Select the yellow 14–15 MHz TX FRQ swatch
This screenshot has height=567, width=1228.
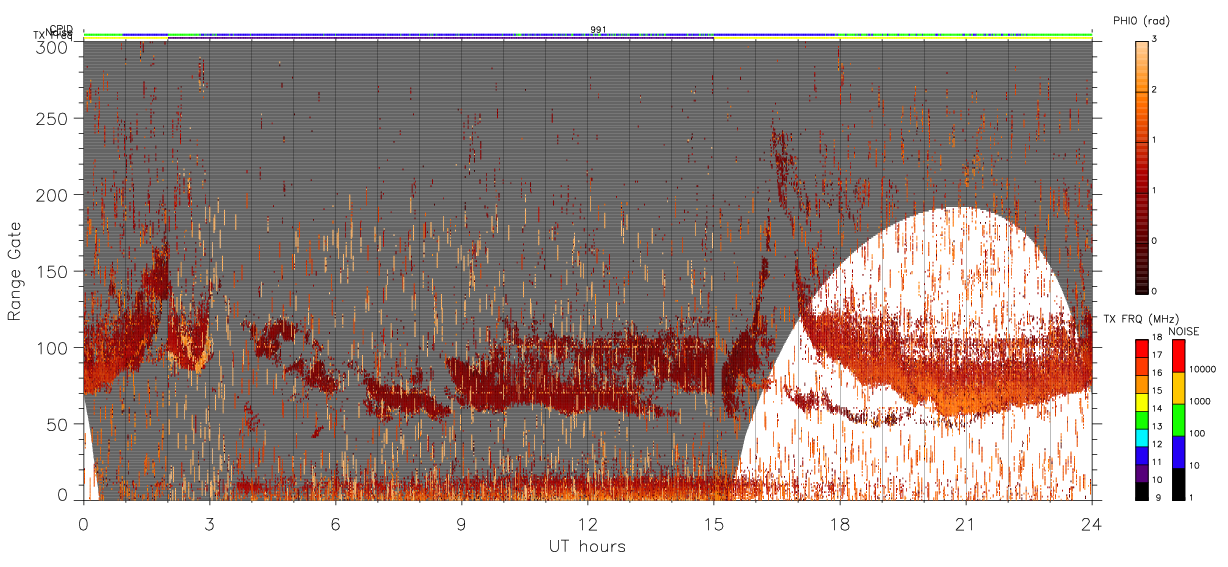click(1142, 401)
